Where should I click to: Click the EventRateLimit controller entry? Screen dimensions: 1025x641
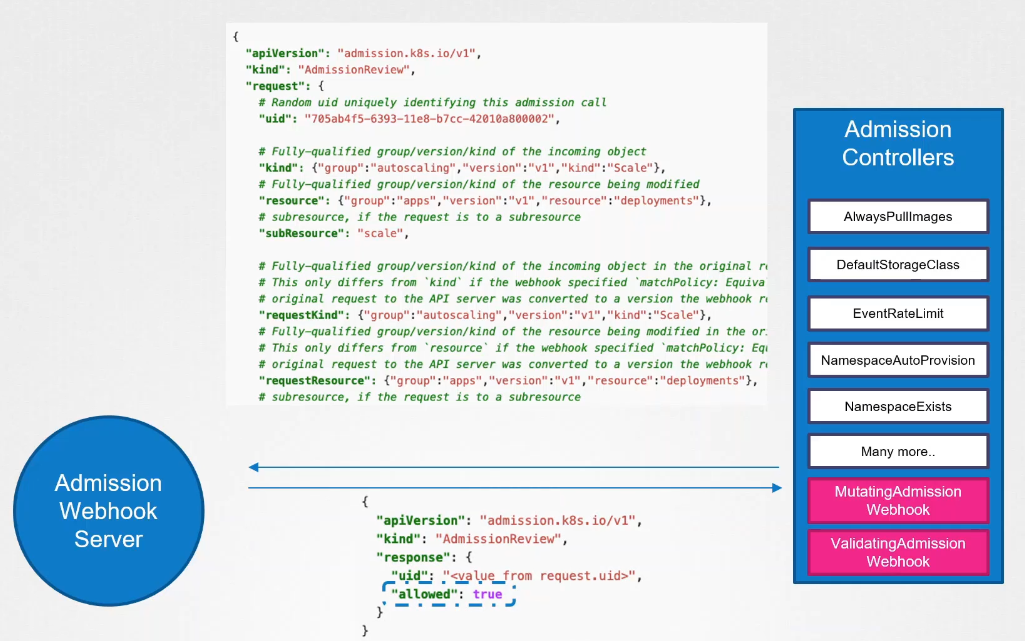coord(897,313)
